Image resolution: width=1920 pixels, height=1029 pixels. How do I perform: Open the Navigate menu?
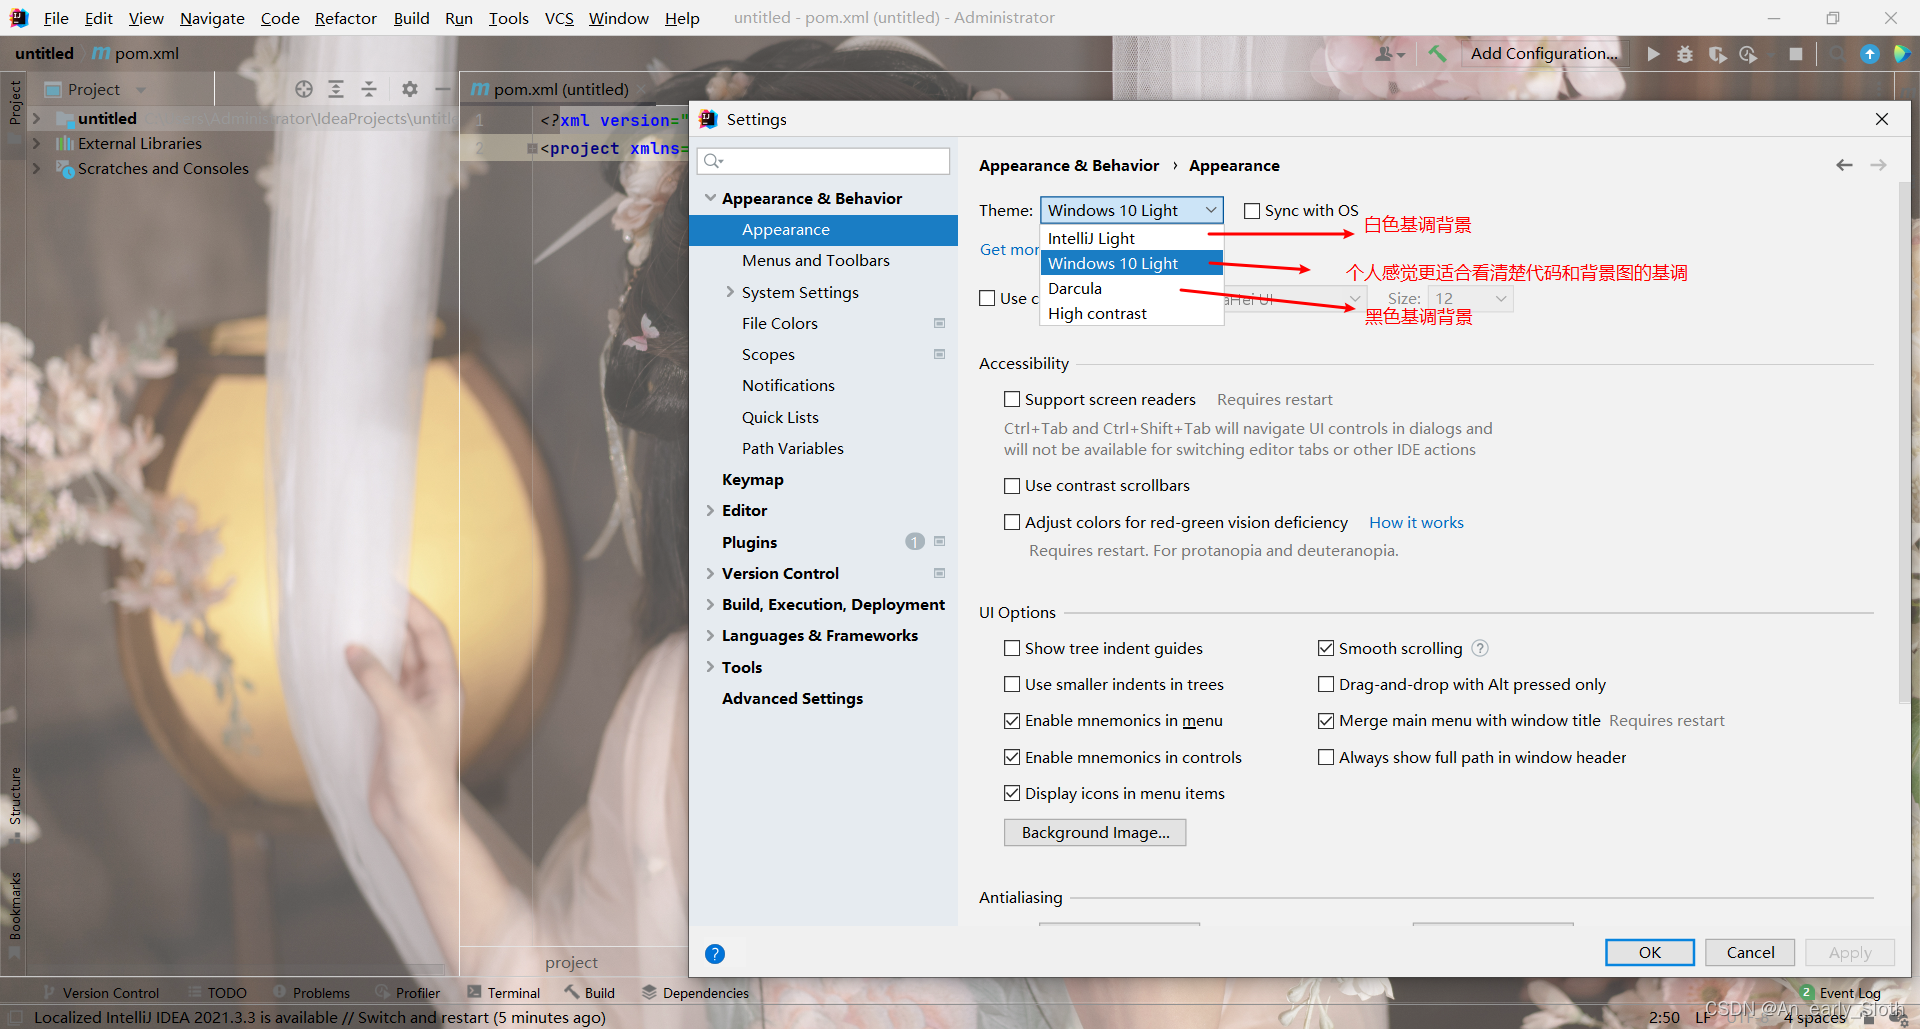[x=212, y=18]
